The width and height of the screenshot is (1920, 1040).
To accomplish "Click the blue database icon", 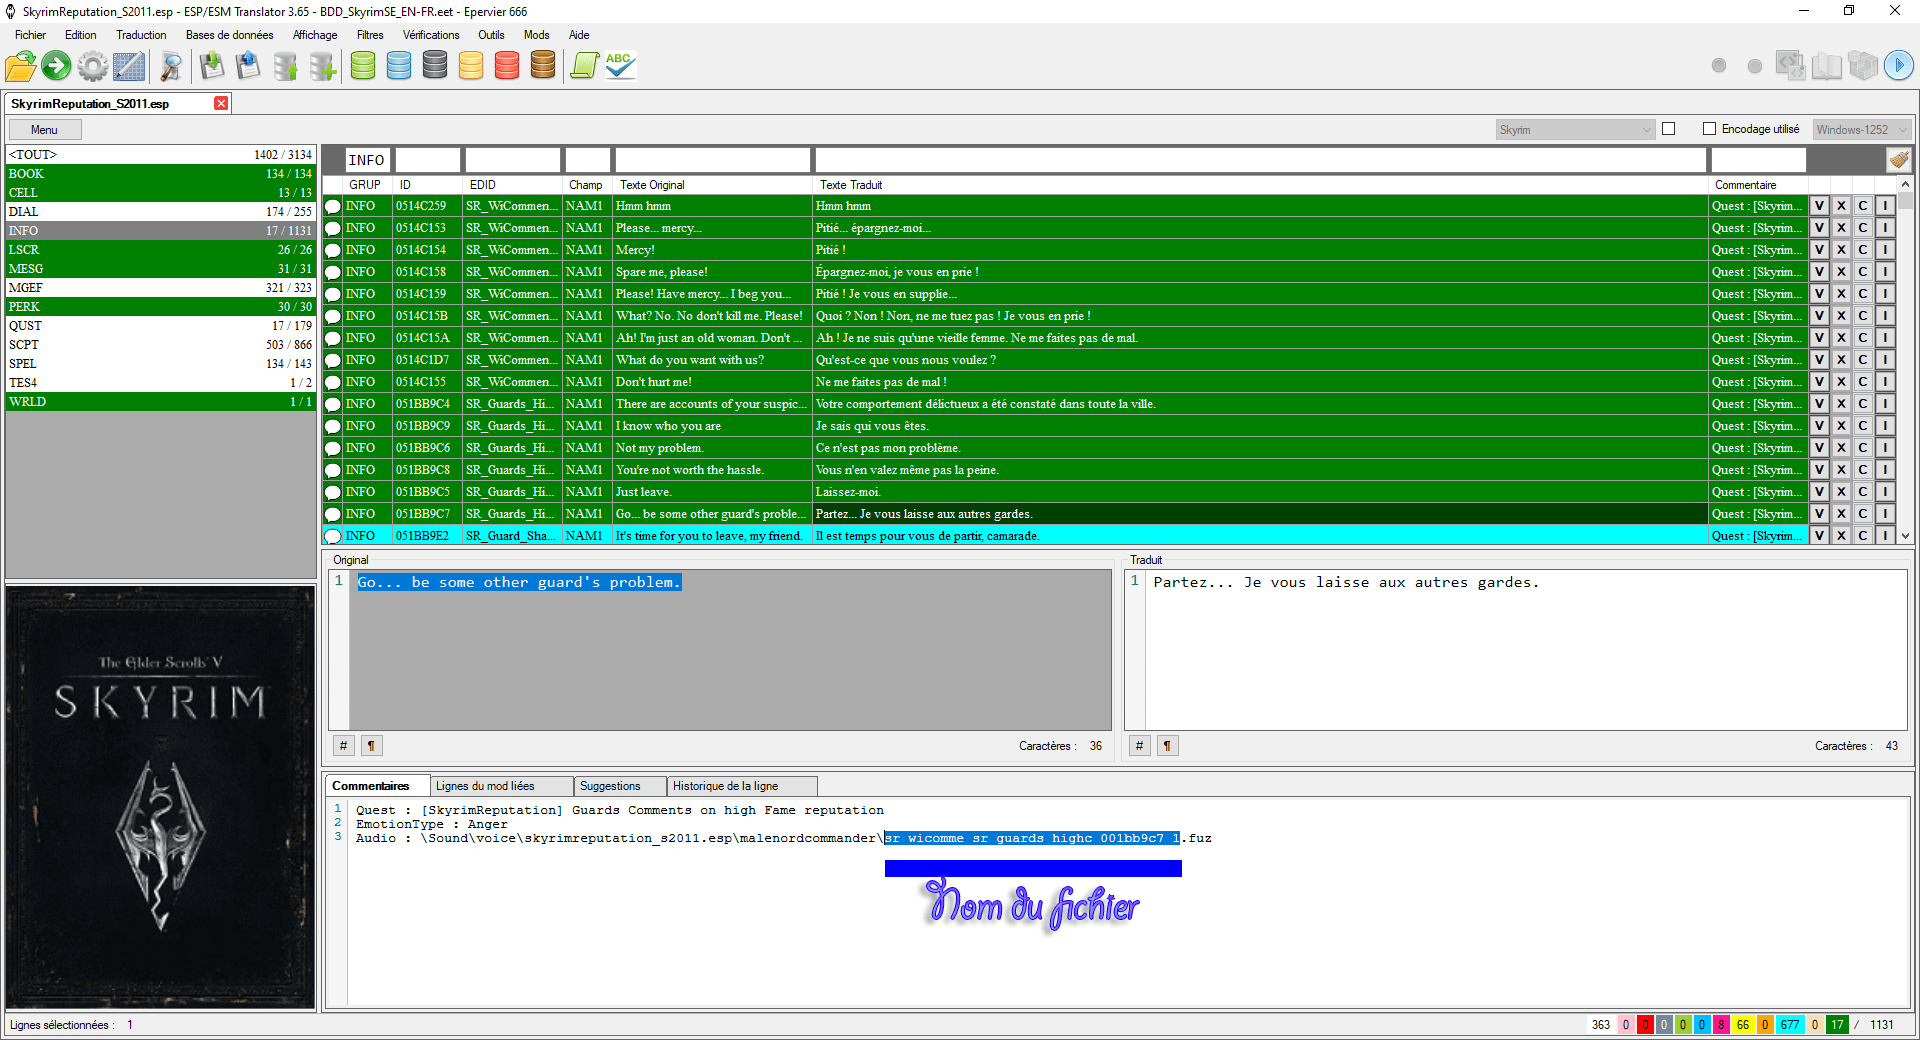I will (x=399, y=66).
